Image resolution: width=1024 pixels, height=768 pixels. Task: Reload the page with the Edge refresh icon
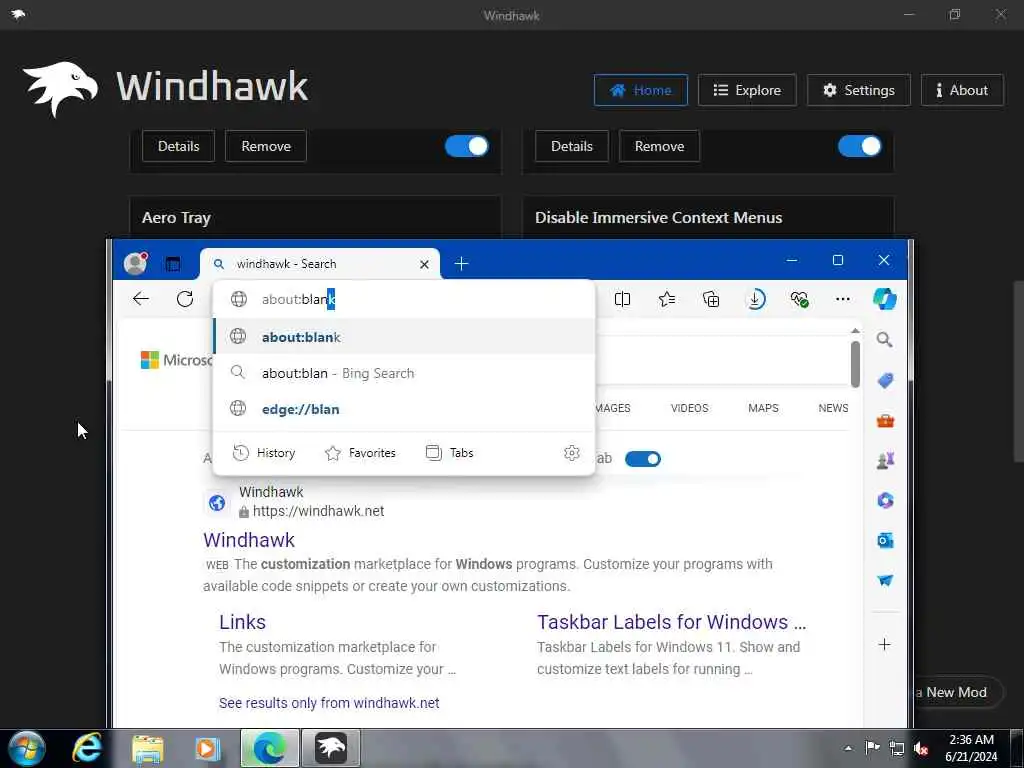click(185, 299)
